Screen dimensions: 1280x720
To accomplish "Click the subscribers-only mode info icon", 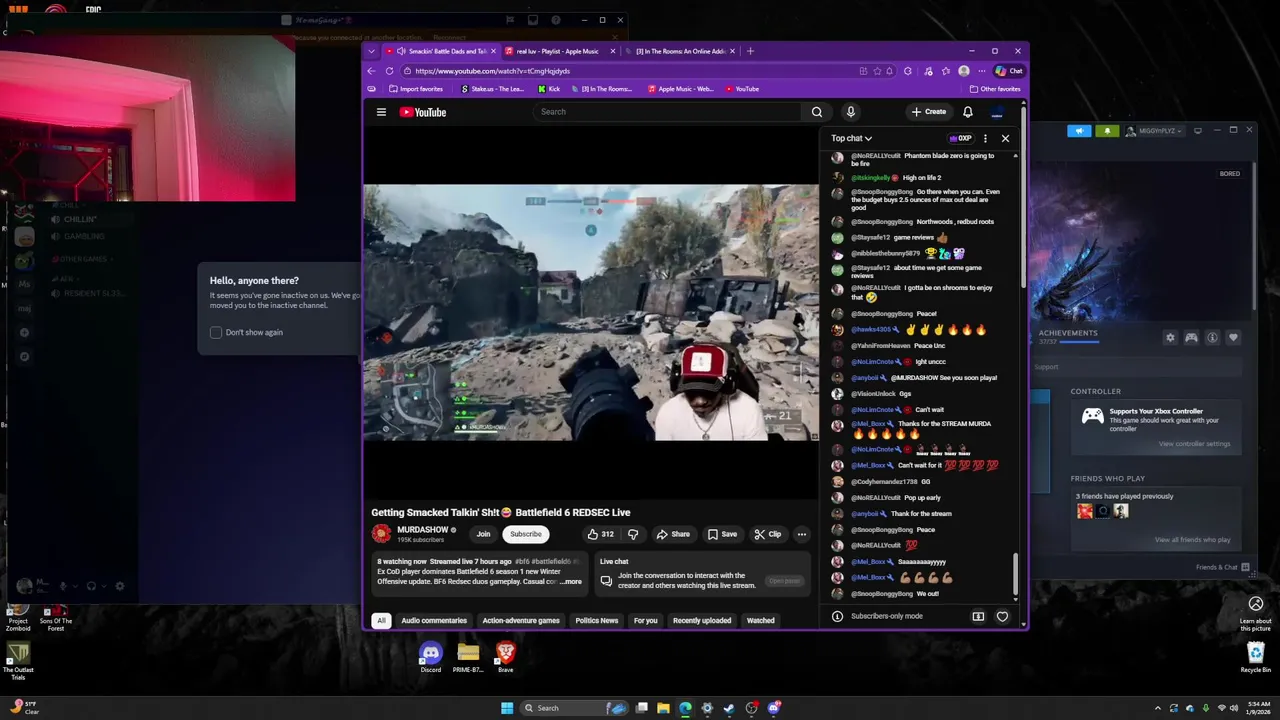I will (x=837, y=616).
